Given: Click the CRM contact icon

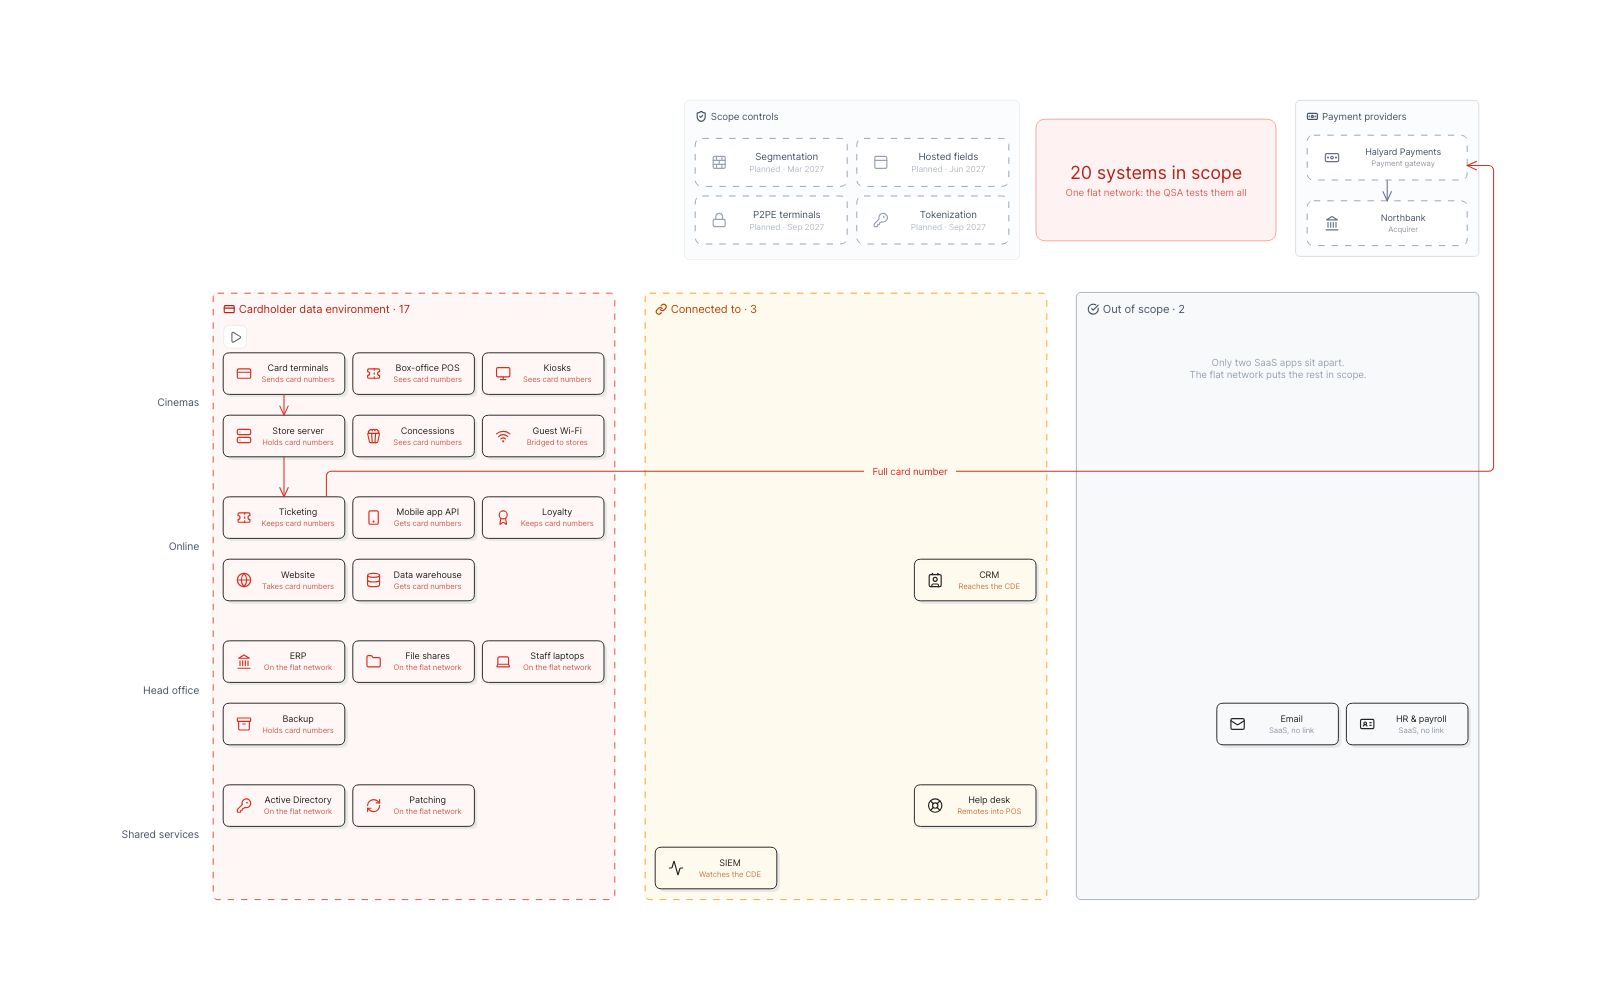Looking at the screenshot, I should [935, 580].
